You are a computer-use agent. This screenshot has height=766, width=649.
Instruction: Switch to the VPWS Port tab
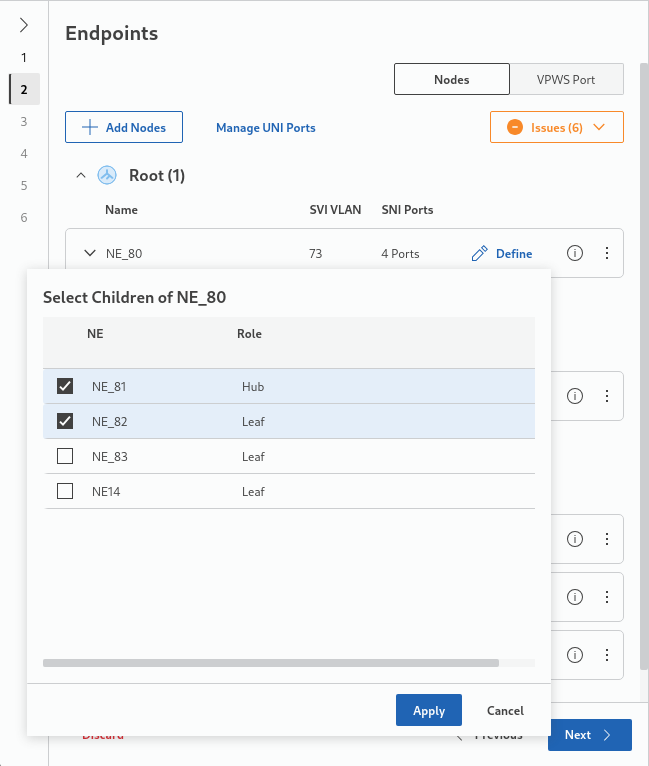566,79
